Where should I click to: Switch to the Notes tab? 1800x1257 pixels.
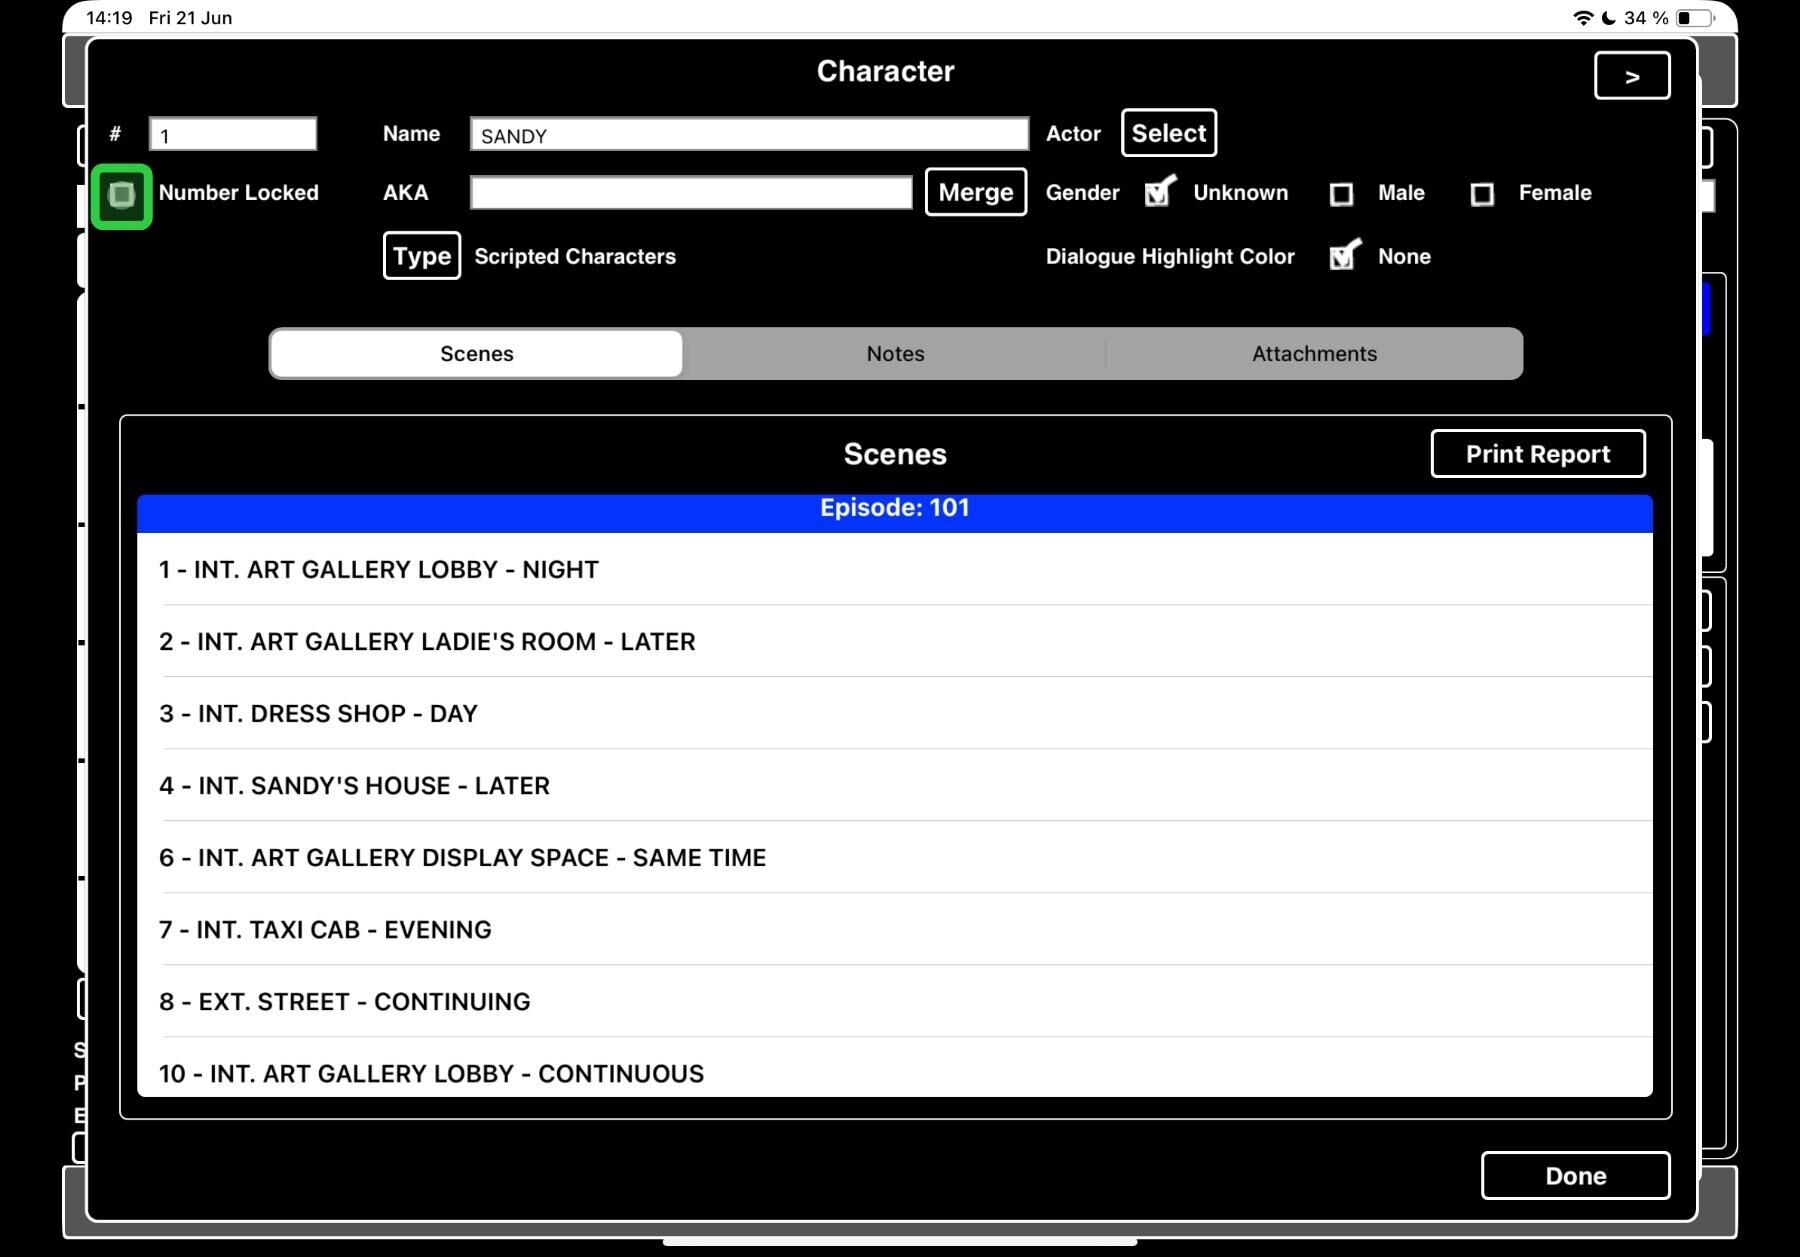(x=895, y=354)
